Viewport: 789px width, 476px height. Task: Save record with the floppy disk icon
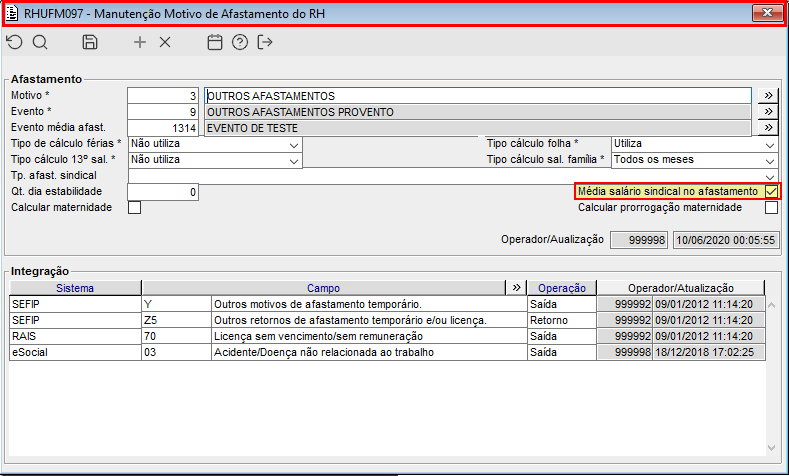click(90, 42)
